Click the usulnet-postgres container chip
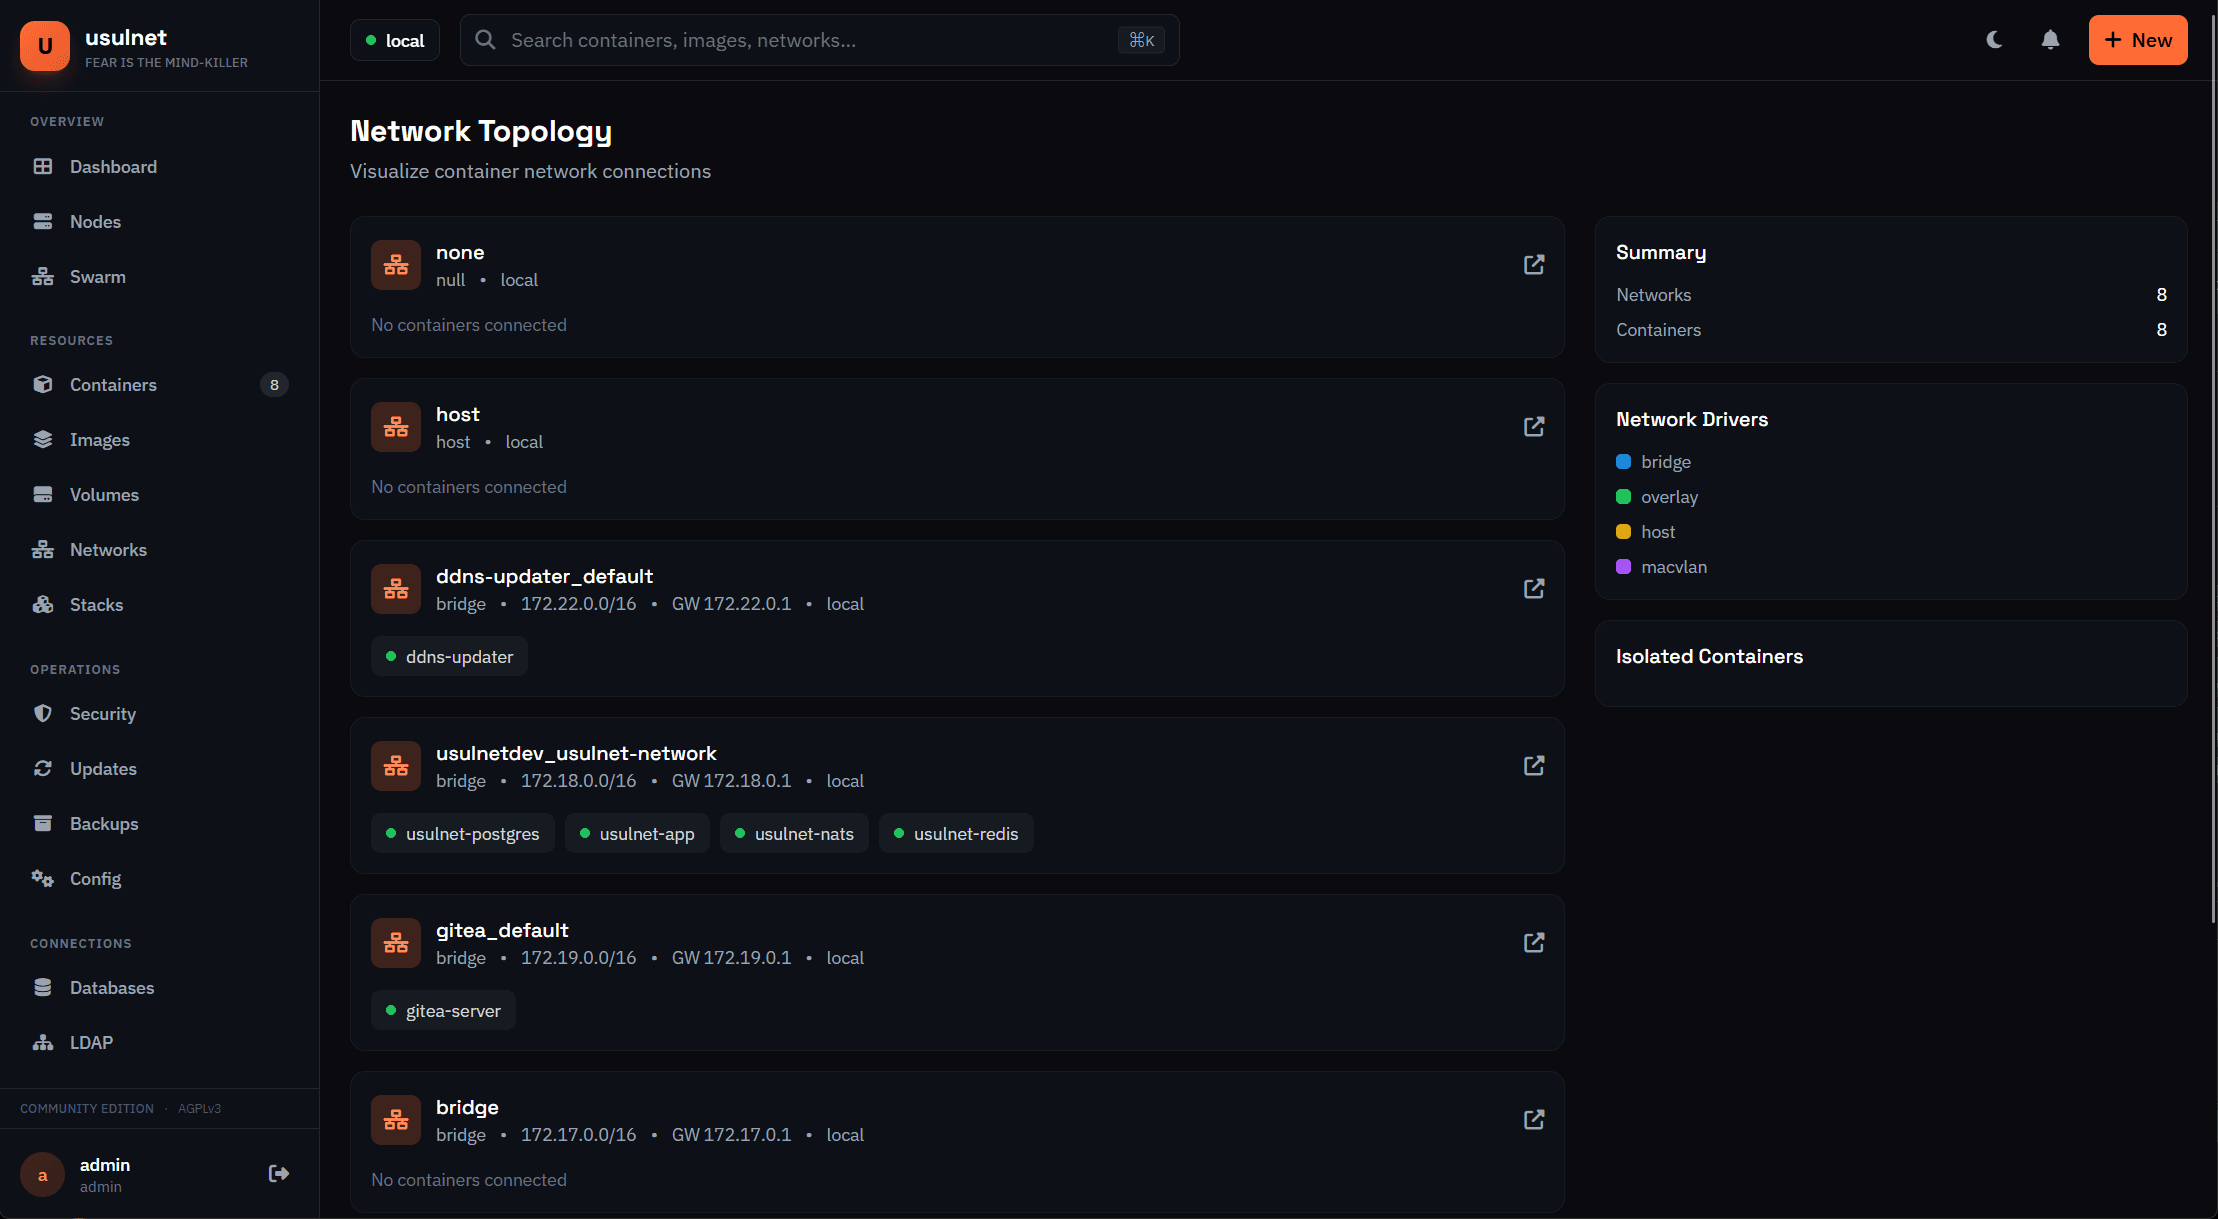 462,832
